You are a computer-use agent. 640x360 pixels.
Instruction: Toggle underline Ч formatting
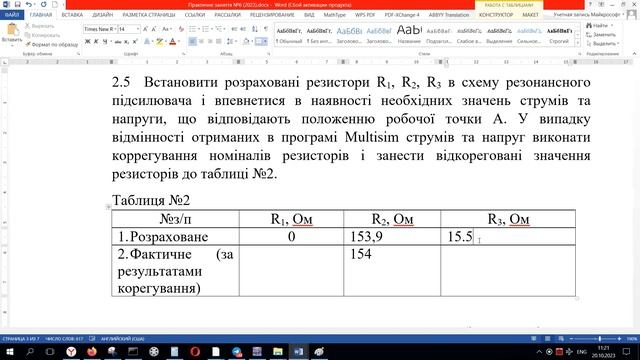pos(105,42)
